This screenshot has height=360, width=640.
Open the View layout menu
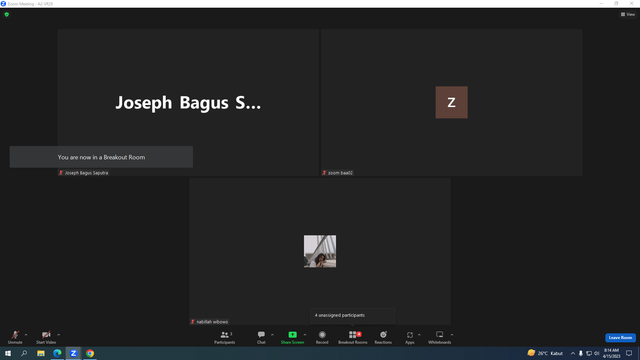[x=628, y=14]
